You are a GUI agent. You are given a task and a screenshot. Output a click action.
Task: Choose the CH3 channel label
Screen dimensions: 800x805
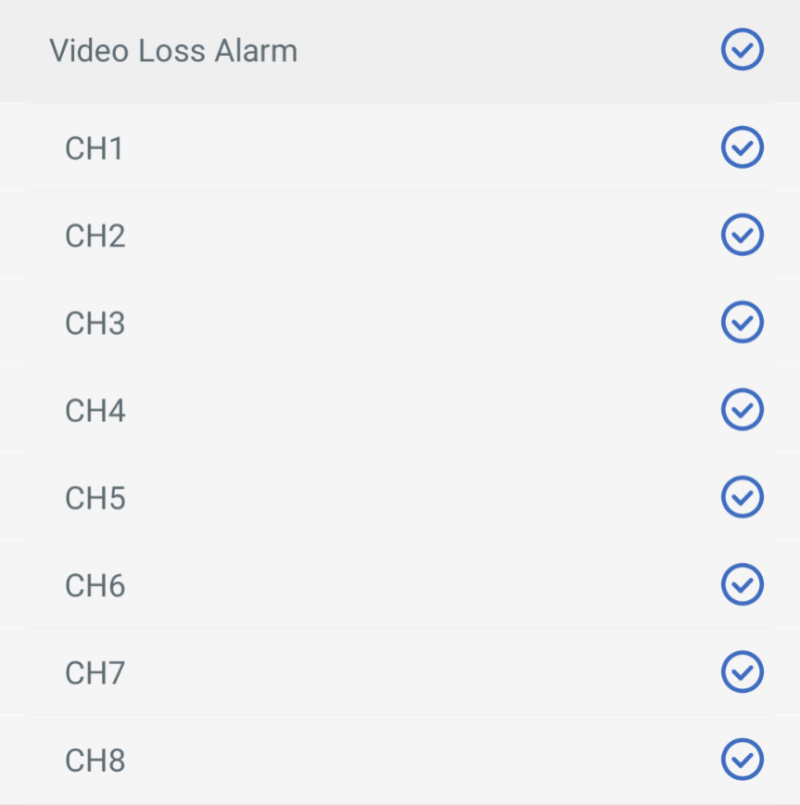[95, 323]
